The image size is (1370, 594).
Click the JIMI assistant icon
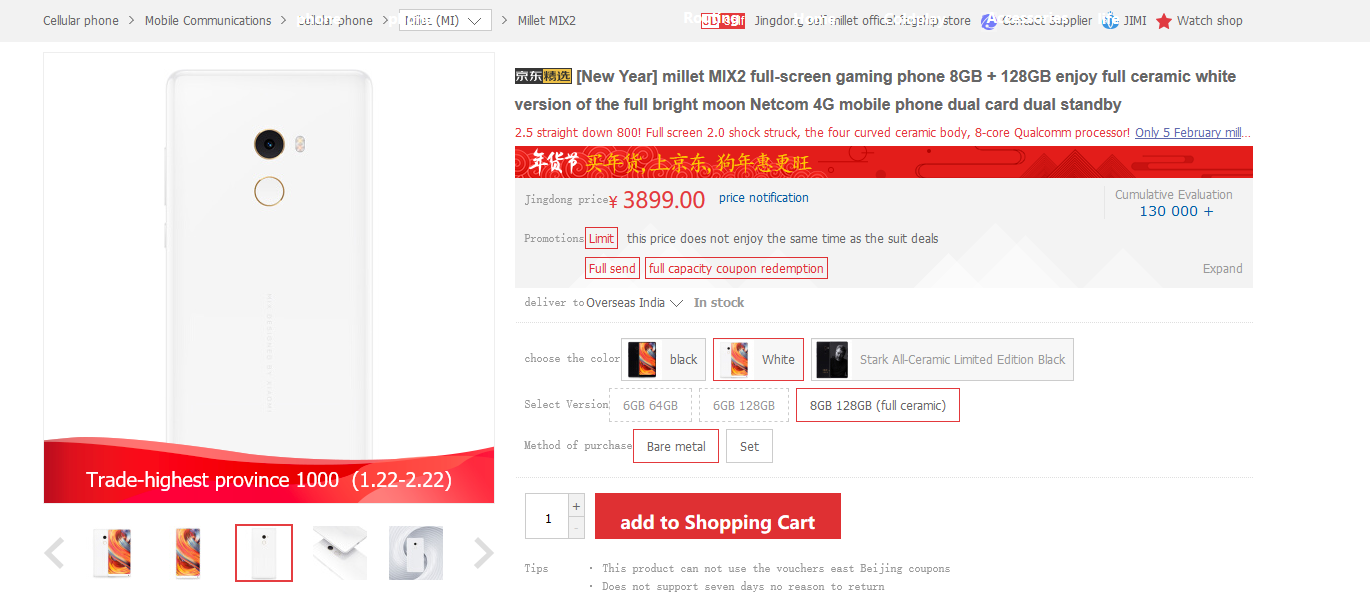1110,21
